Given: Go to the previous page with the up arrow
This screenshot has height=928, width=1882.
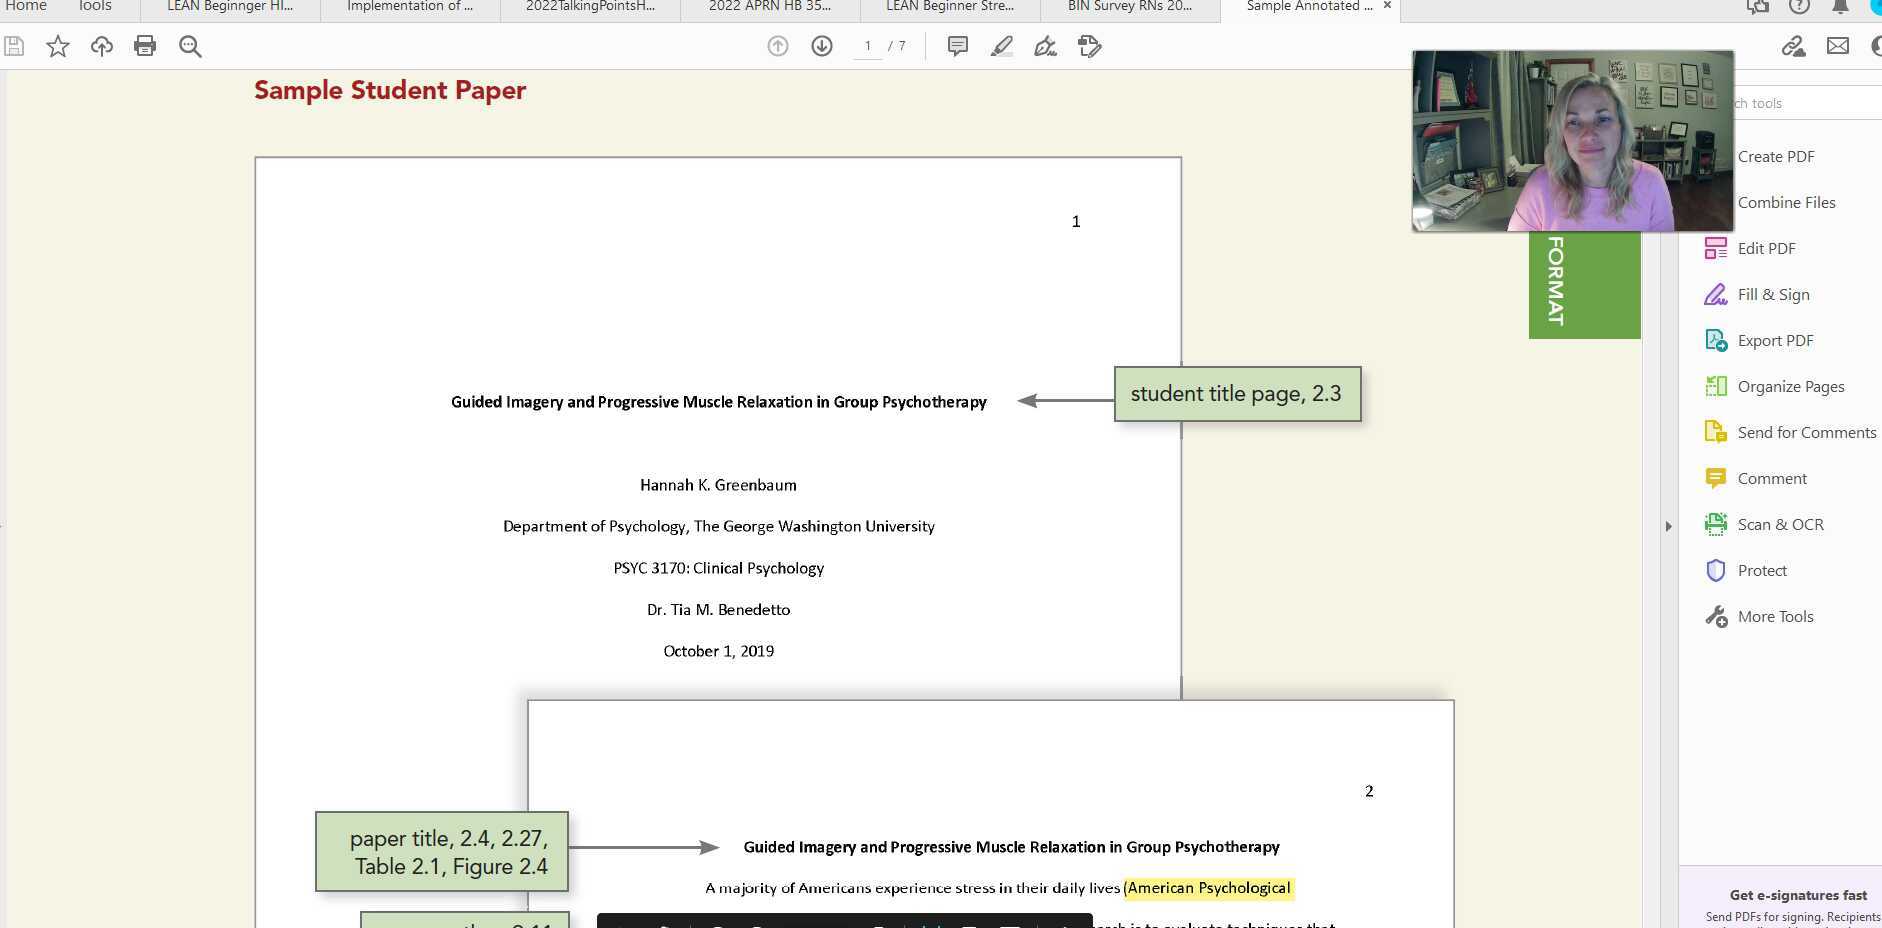Looking at the screenshot, I should click(777, 46).
